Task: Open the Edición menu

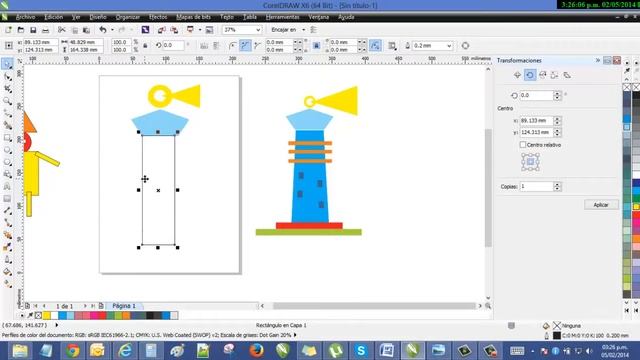Action: pyautogui.click(x=53, y=17)
